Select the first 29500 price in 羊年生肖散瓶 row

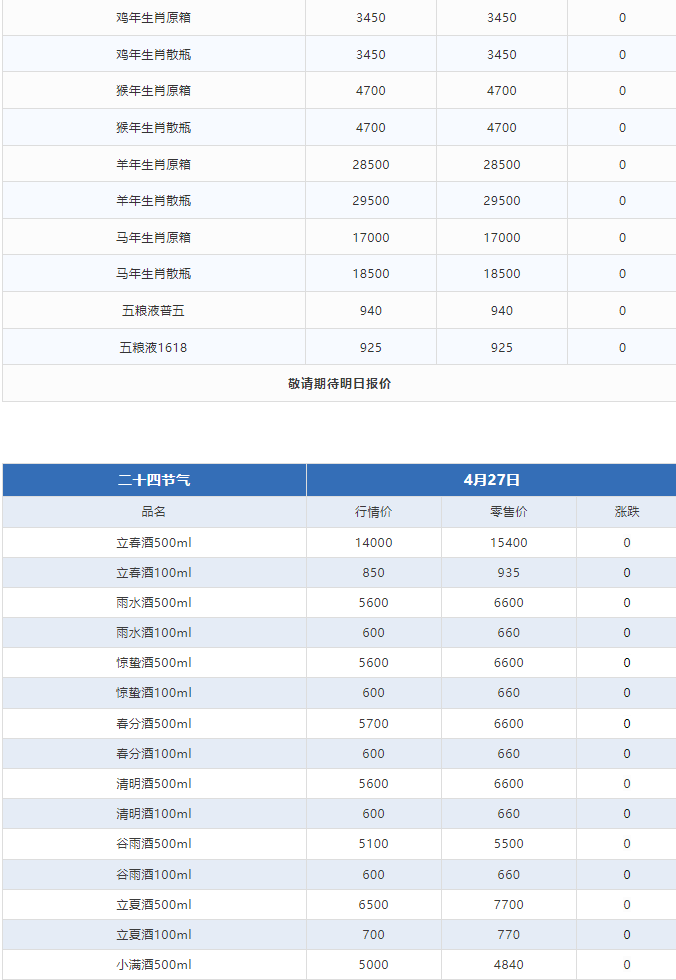[x=371, y=201]
